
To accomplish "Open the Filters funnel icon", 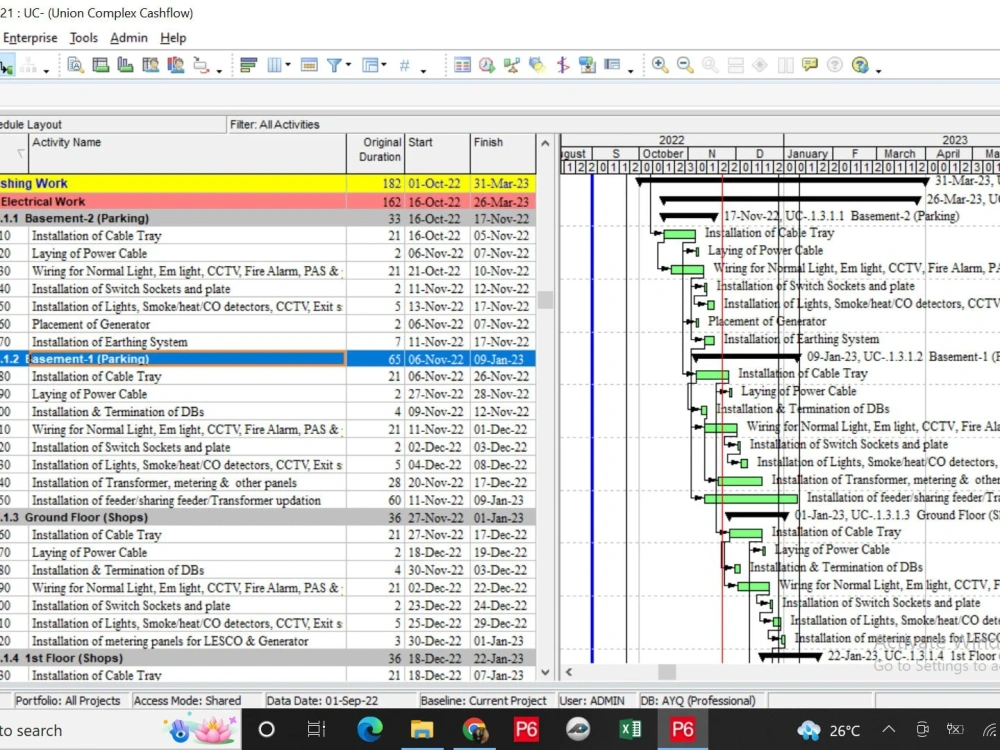I will (x=336, y=64).
